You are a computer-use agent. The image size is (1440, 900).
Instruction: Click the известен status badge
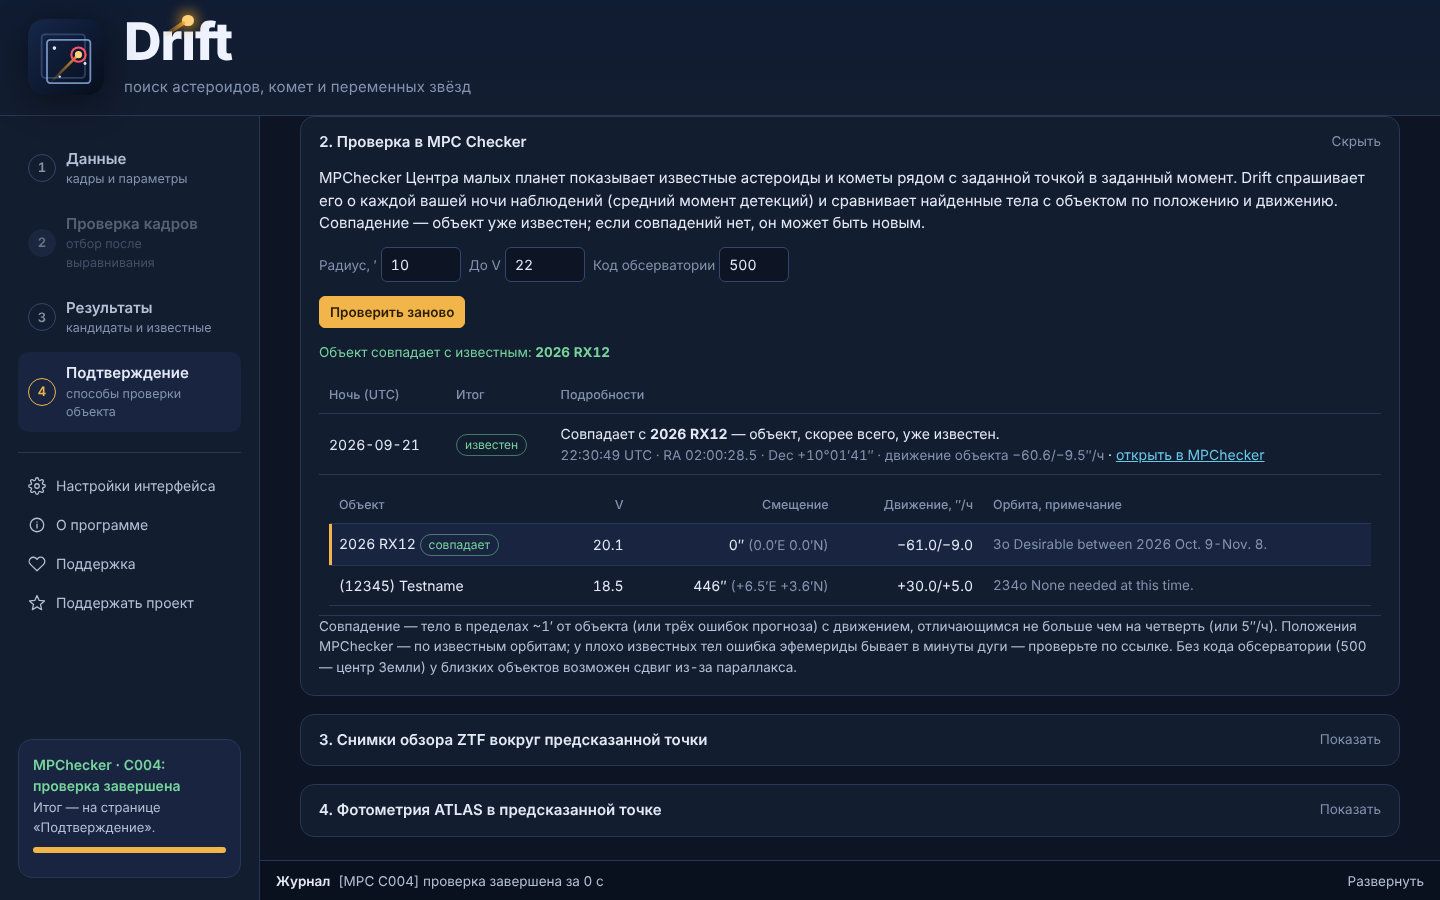pyautogui.click(x=491, y=445)
